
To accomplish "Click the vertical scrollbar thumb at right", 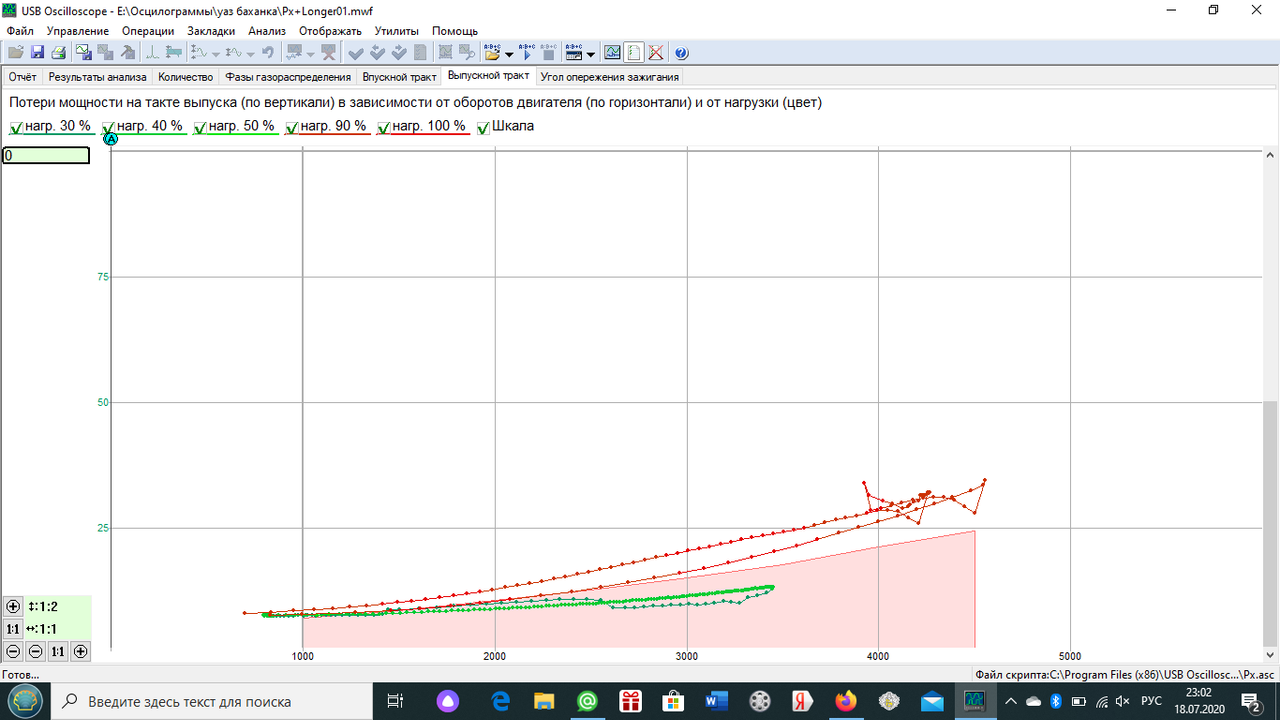I will coord(1270,523).
